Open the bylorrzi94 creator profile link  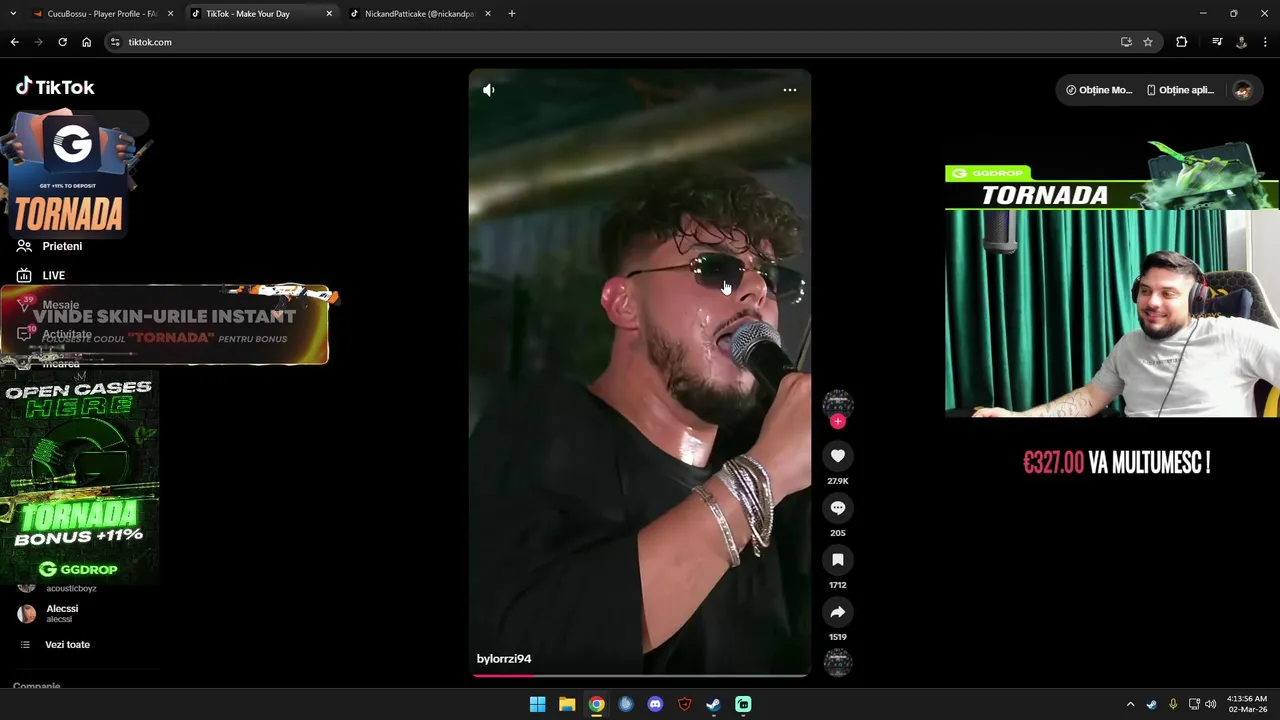(x=504, y=659)
